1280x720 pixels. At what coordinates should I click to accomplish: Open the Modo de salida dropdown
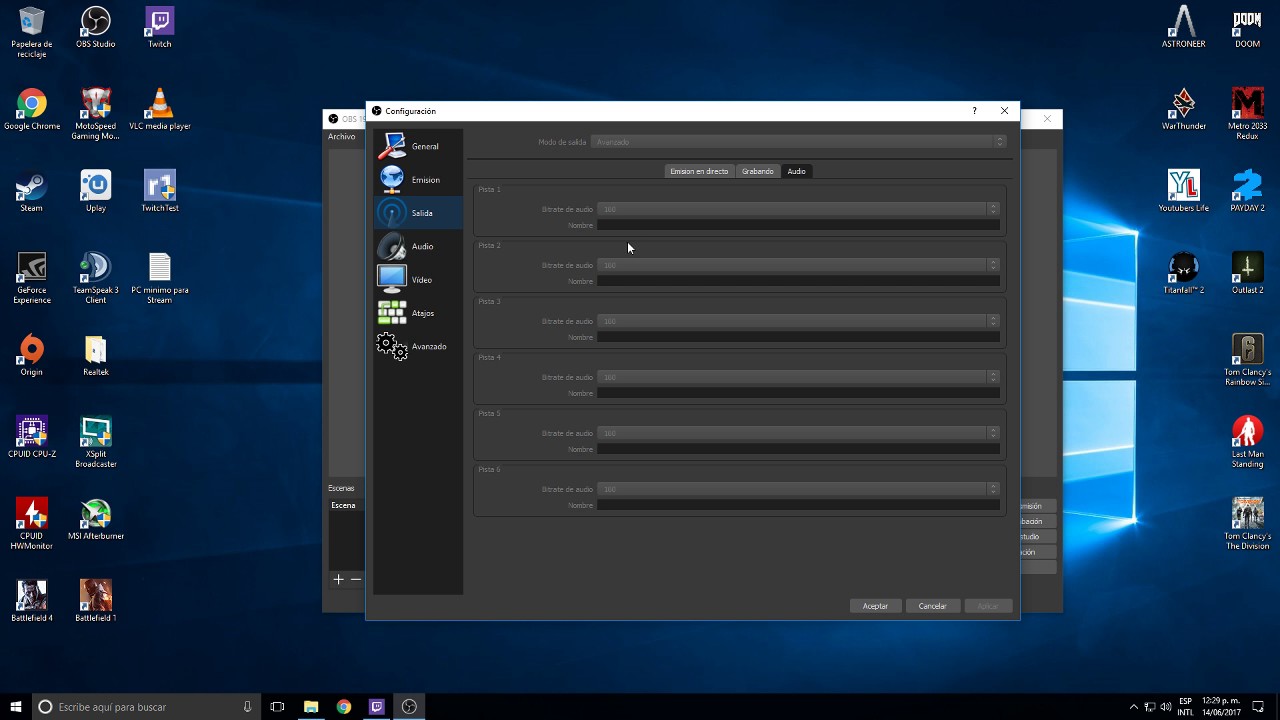(x=798, y=142)
